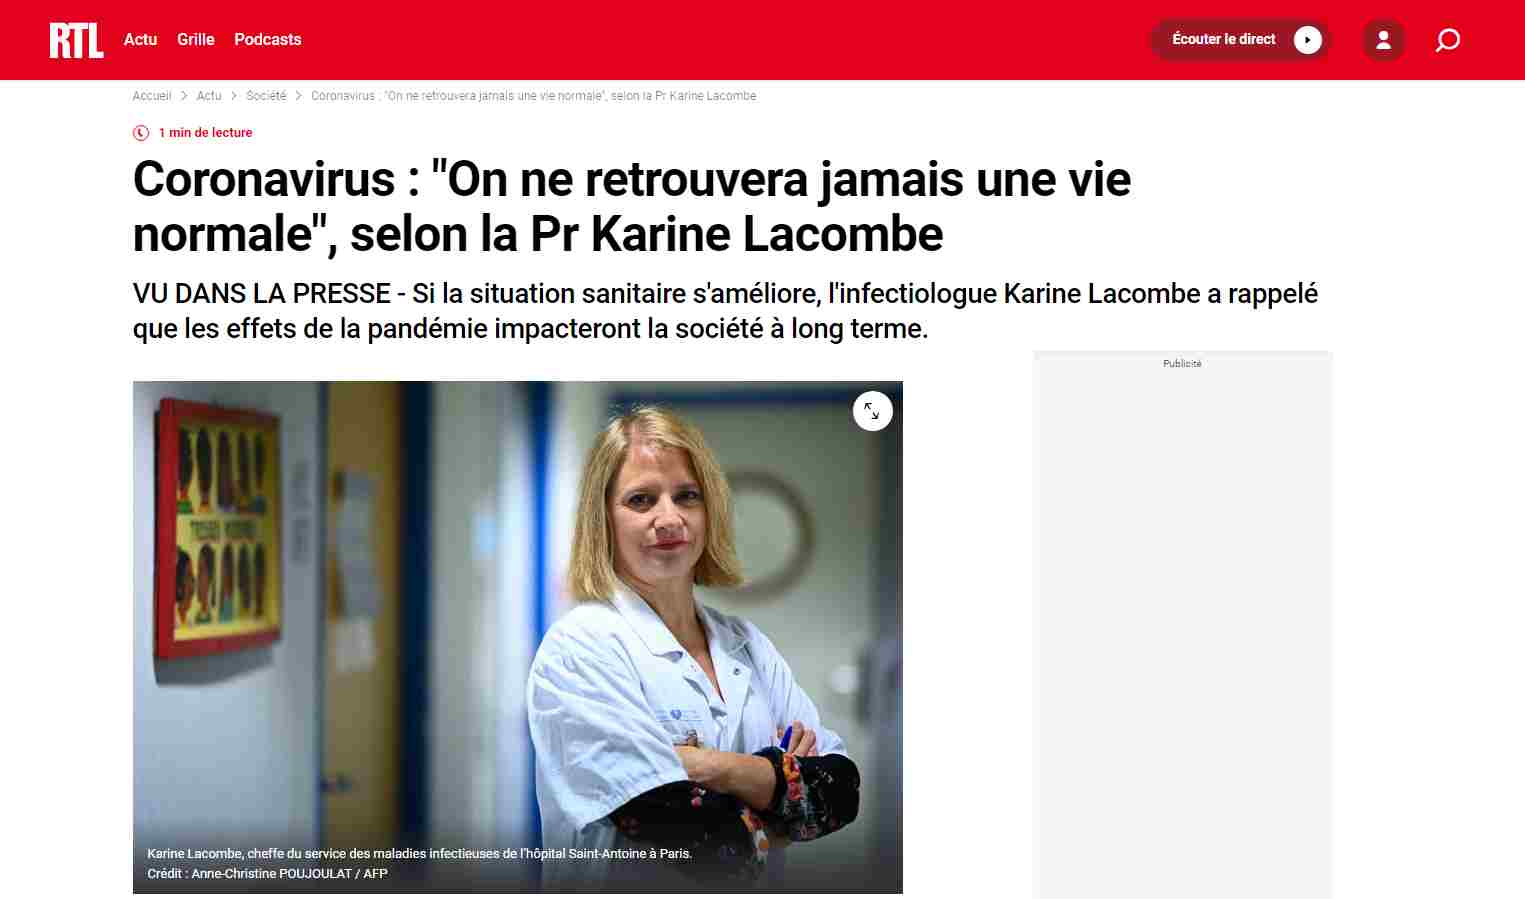Select Actu in the breadcrumb trail

click(x=209, y=96)
